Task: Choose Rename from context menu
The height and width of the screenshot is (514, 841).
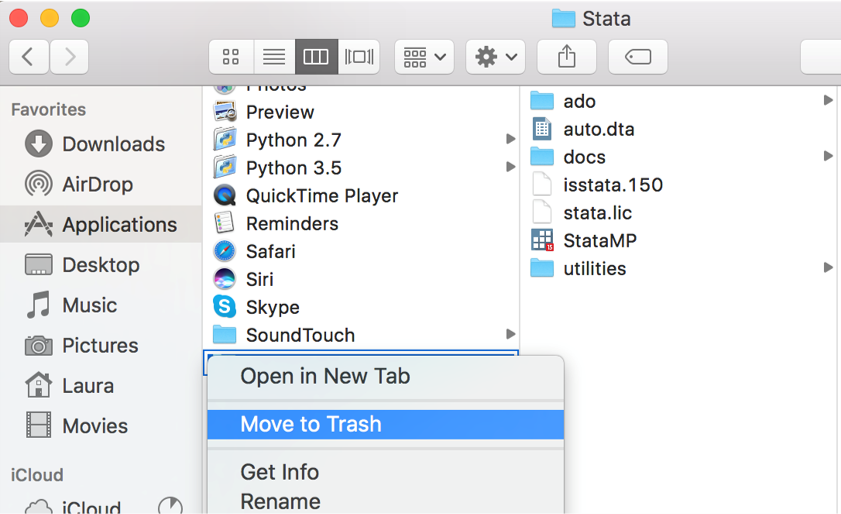Action: coord(386,502)
